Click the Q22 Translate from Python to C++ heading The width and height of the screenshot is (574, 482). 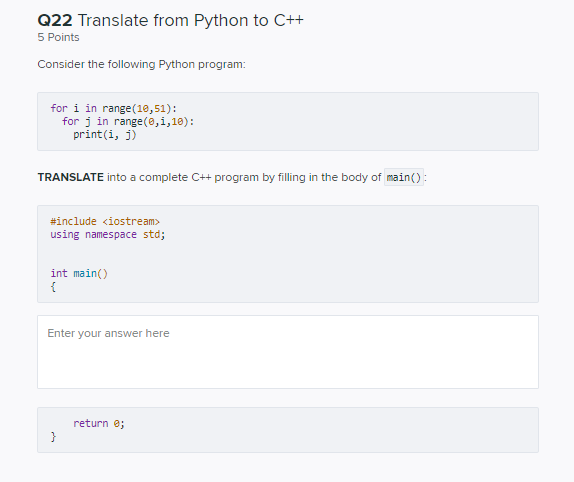click(x=171, y=20)
